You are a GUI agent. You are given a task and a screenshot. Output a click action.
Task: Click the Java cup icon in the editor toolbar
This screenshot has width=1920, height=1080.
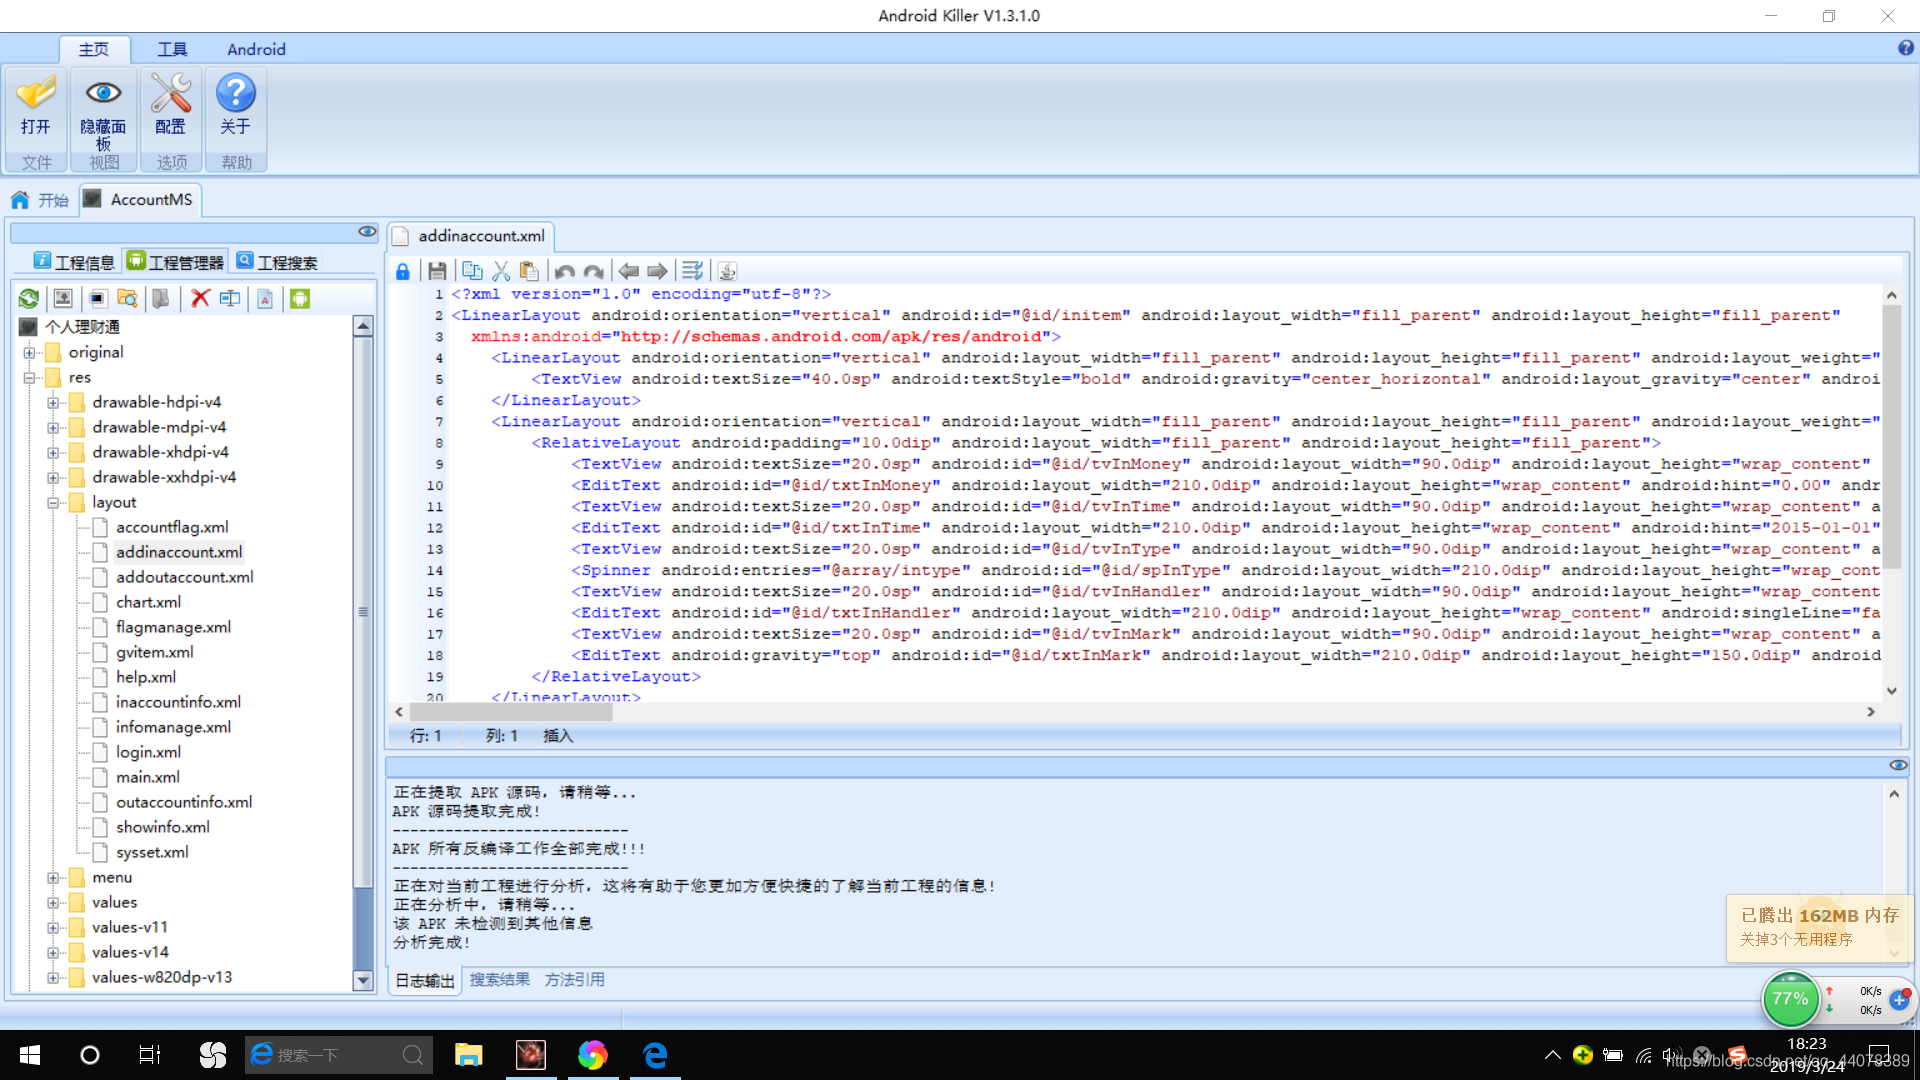coord(727,271)
